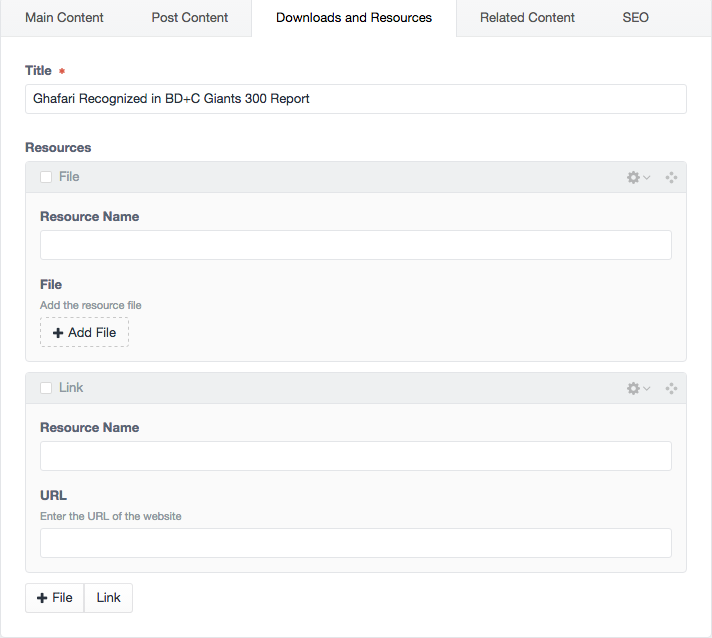Click plus icon beside bottom File button
Screen dimensions: 712x638
tap(42, 598)
